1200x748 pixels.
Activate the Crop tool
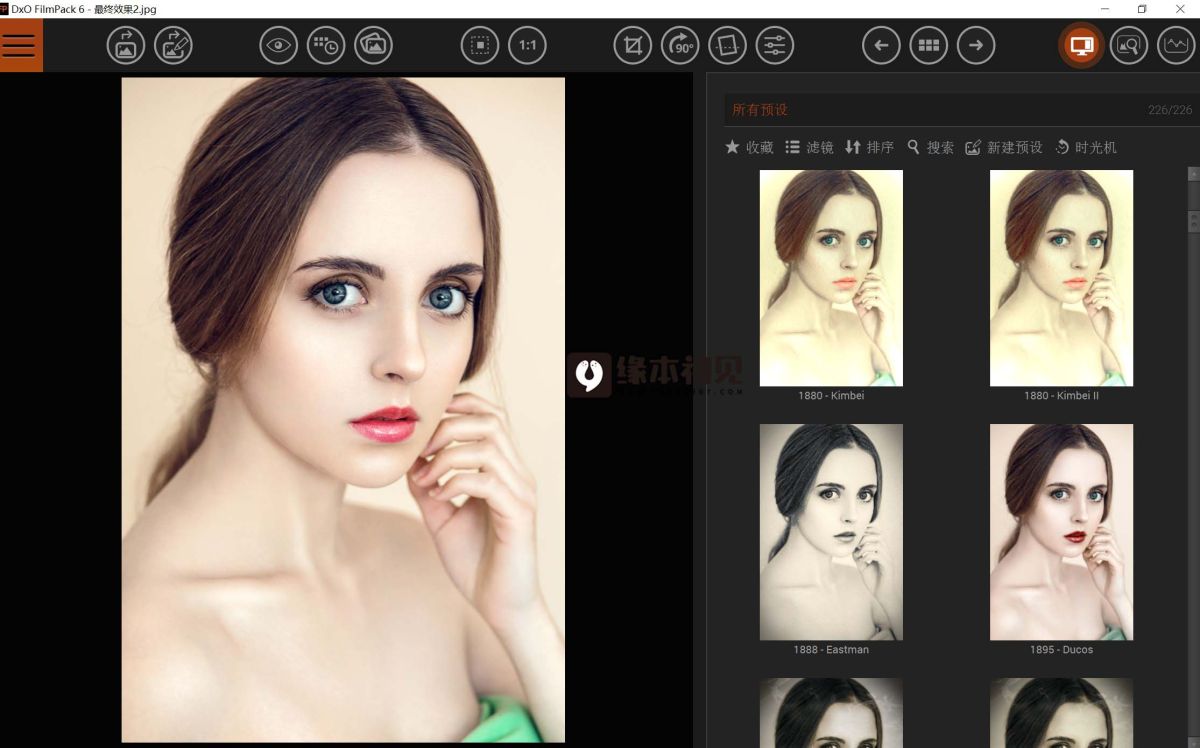point(632,45)
